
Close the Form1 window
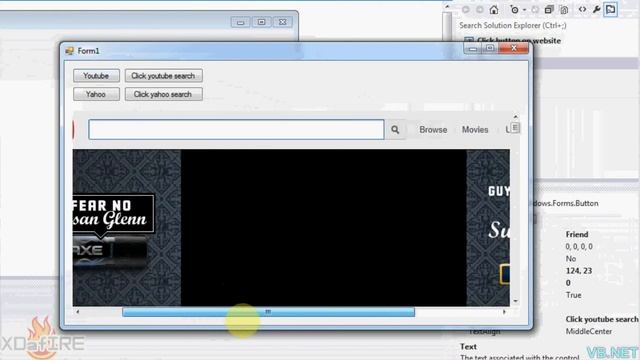click(x=514, y=48)
